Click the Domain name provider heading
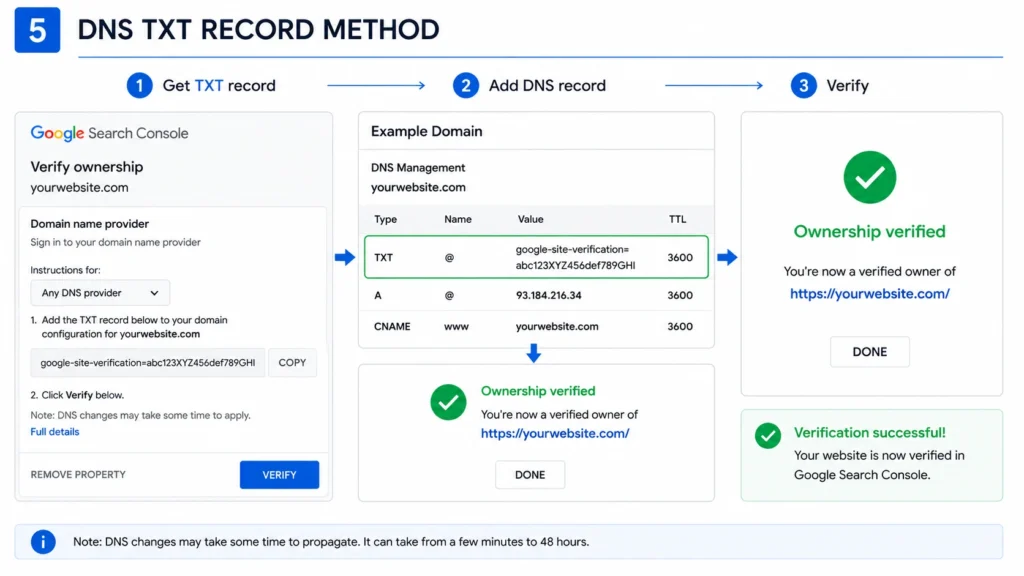This screenshot has height=576, width=1024. point(89,224)
